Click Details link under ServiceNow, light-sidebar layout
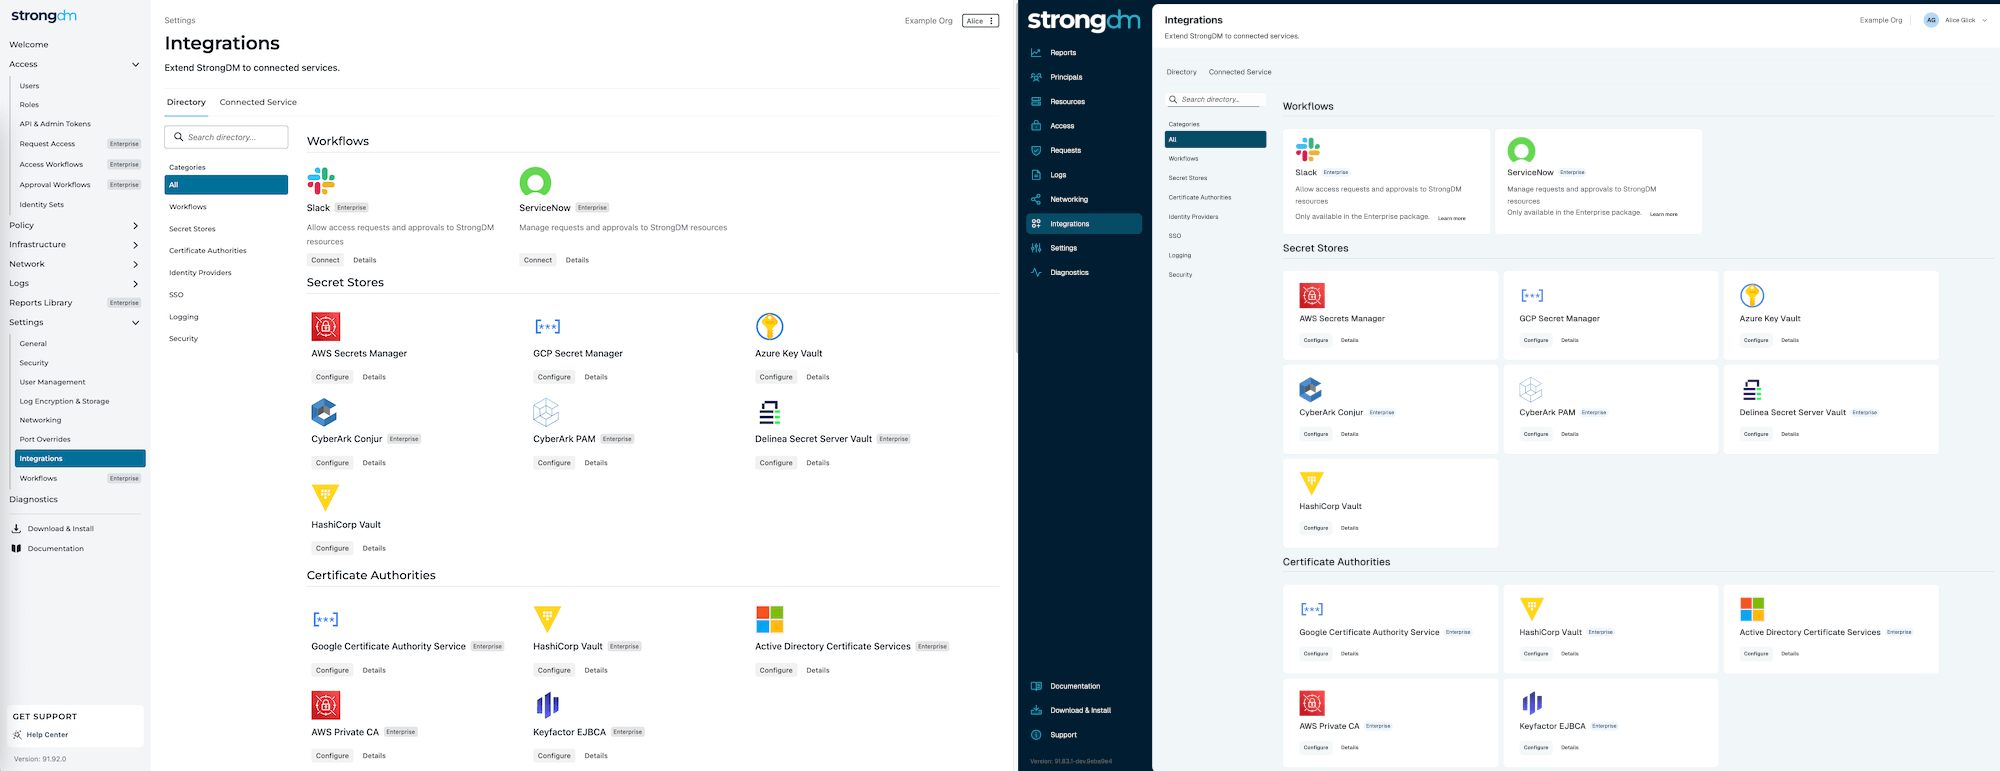 click(x=577, y=260)
